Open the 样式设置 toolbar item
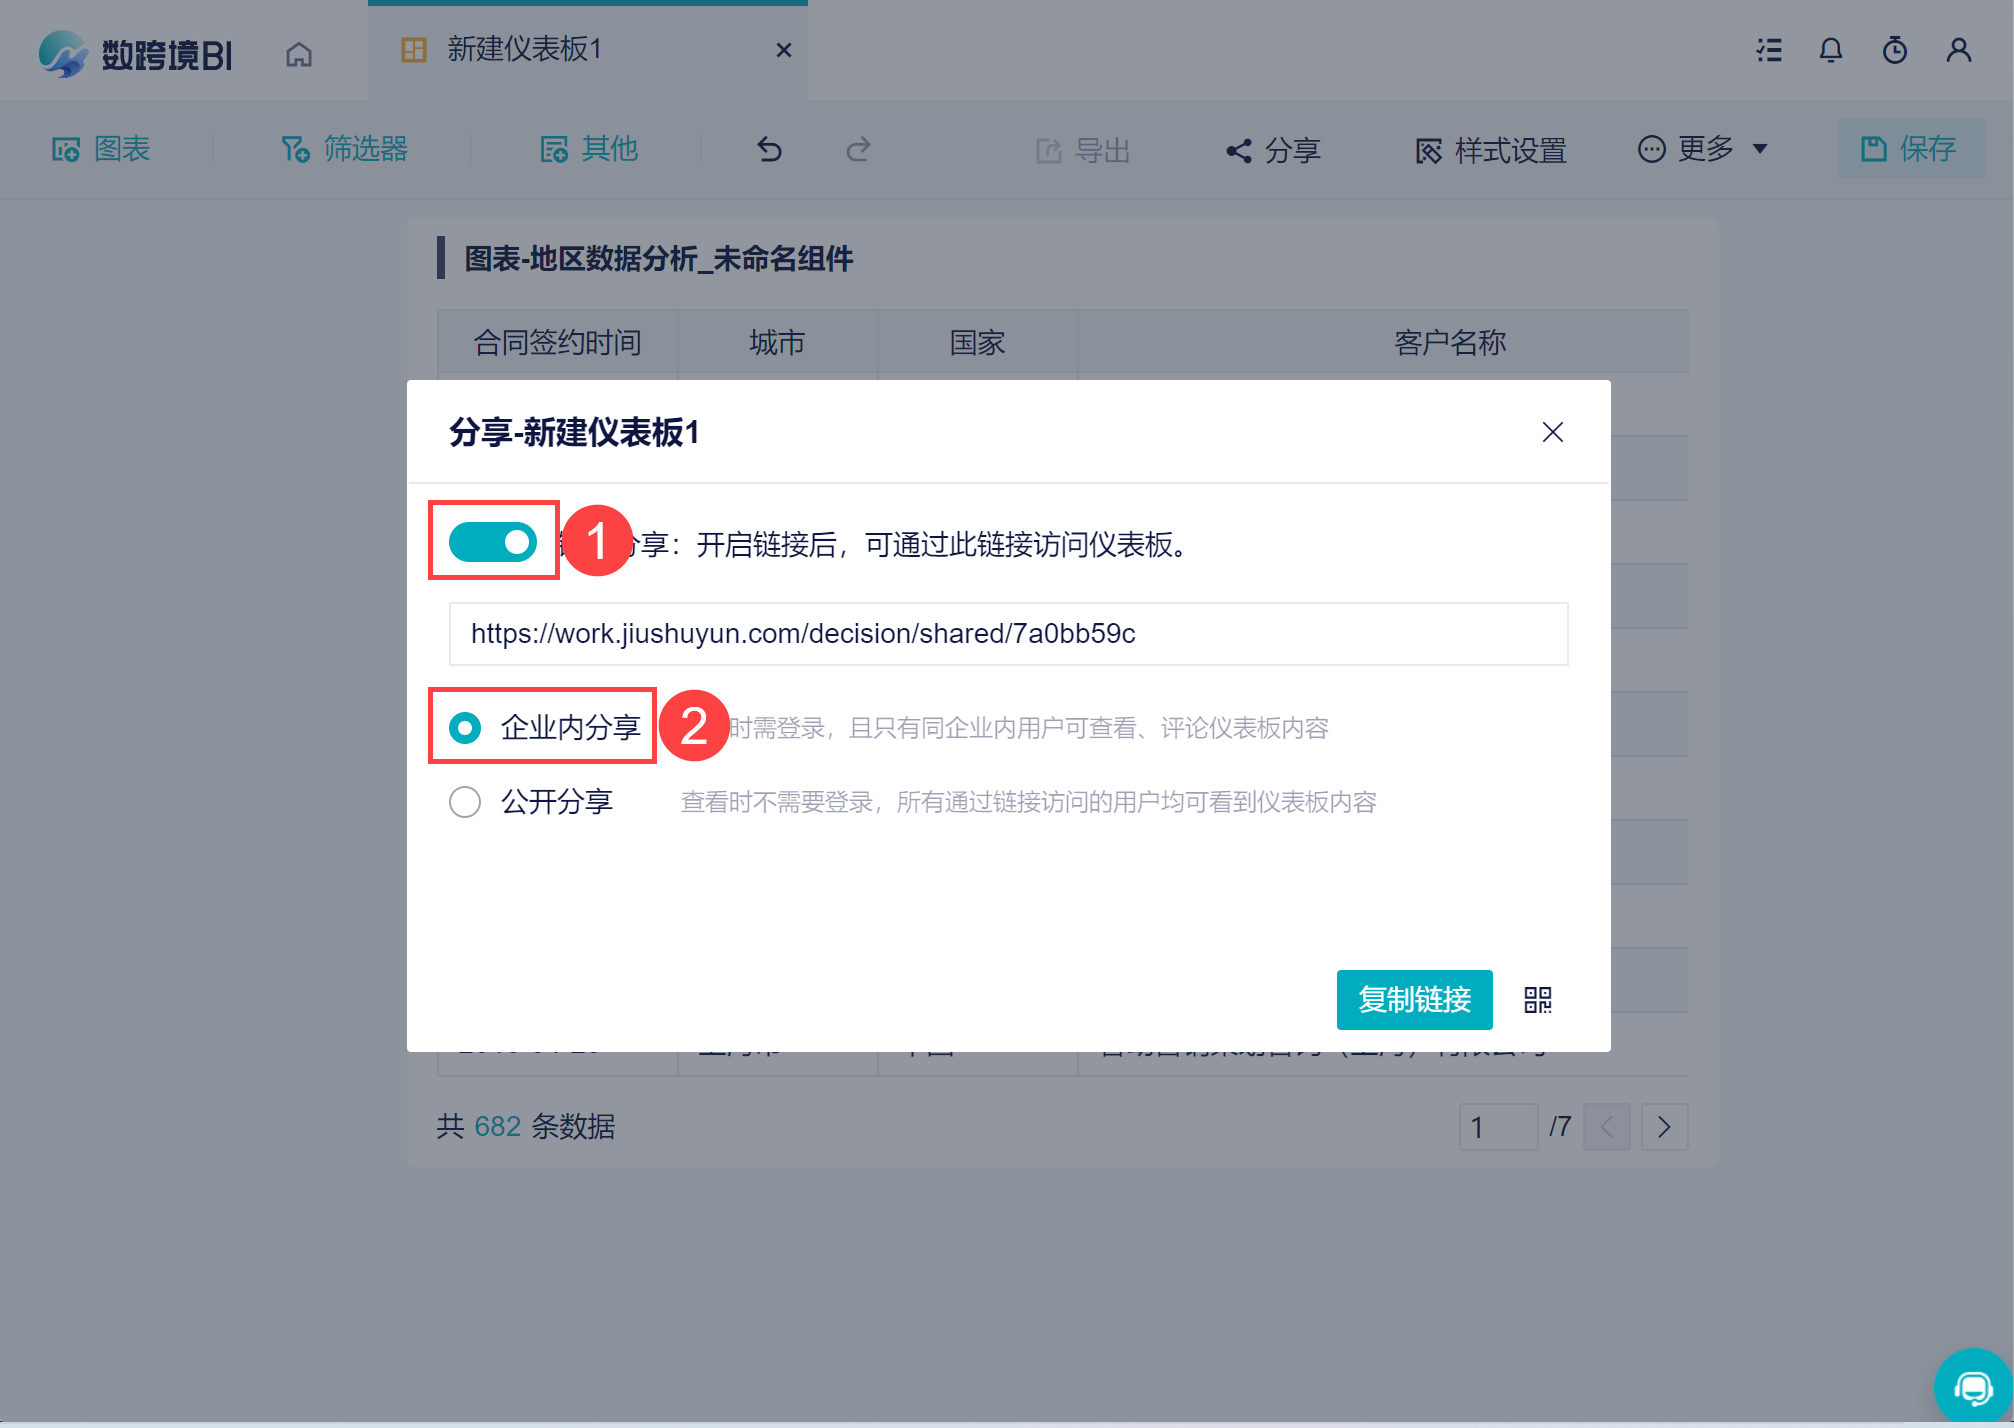This screenshot has height=1428, width=2014. (1491, 151)
